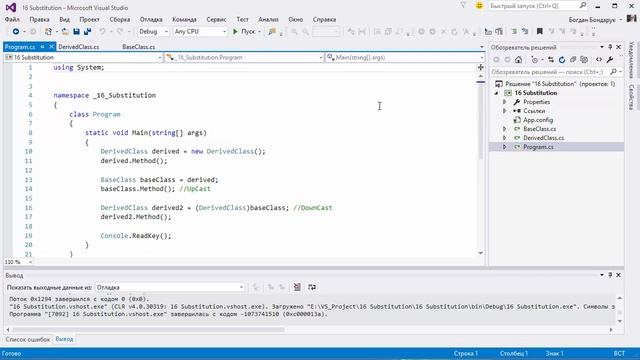Open Properties wrench icon in Solution Explorer
Screen dimensions: 640x360
coord(610,60)
